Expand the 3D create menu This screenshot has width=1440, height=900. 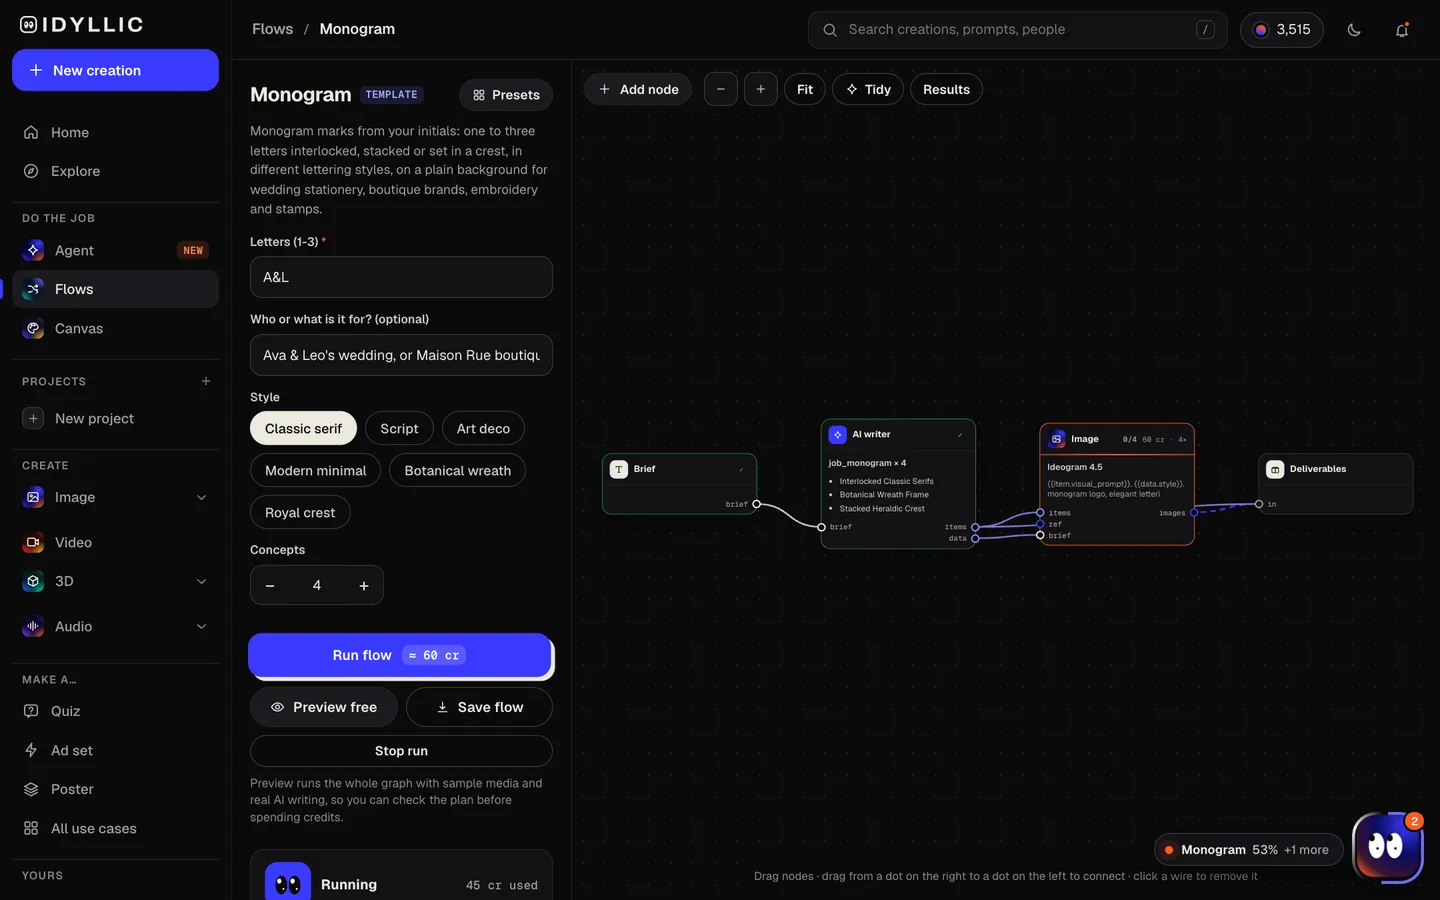(201, 581)
